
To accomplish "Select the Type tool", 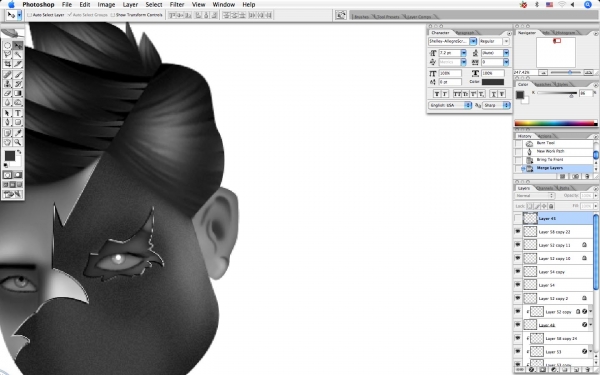I will (x=18, y=113).
